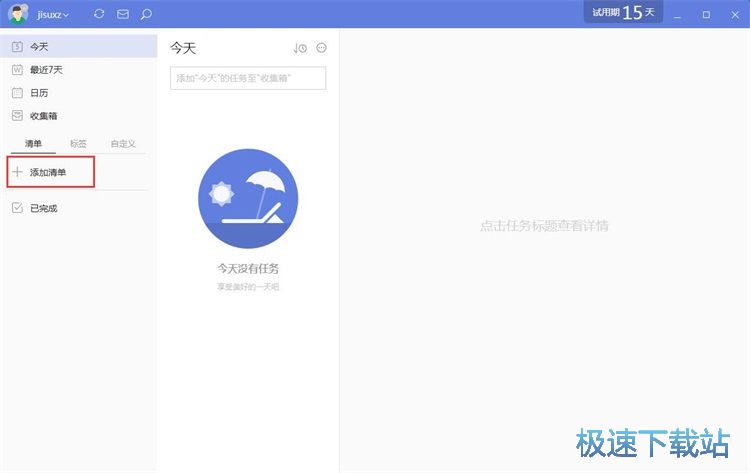Minimize the application window
Image resolution: width=750 pixels, height=473 pixels.
click(677, 15)
